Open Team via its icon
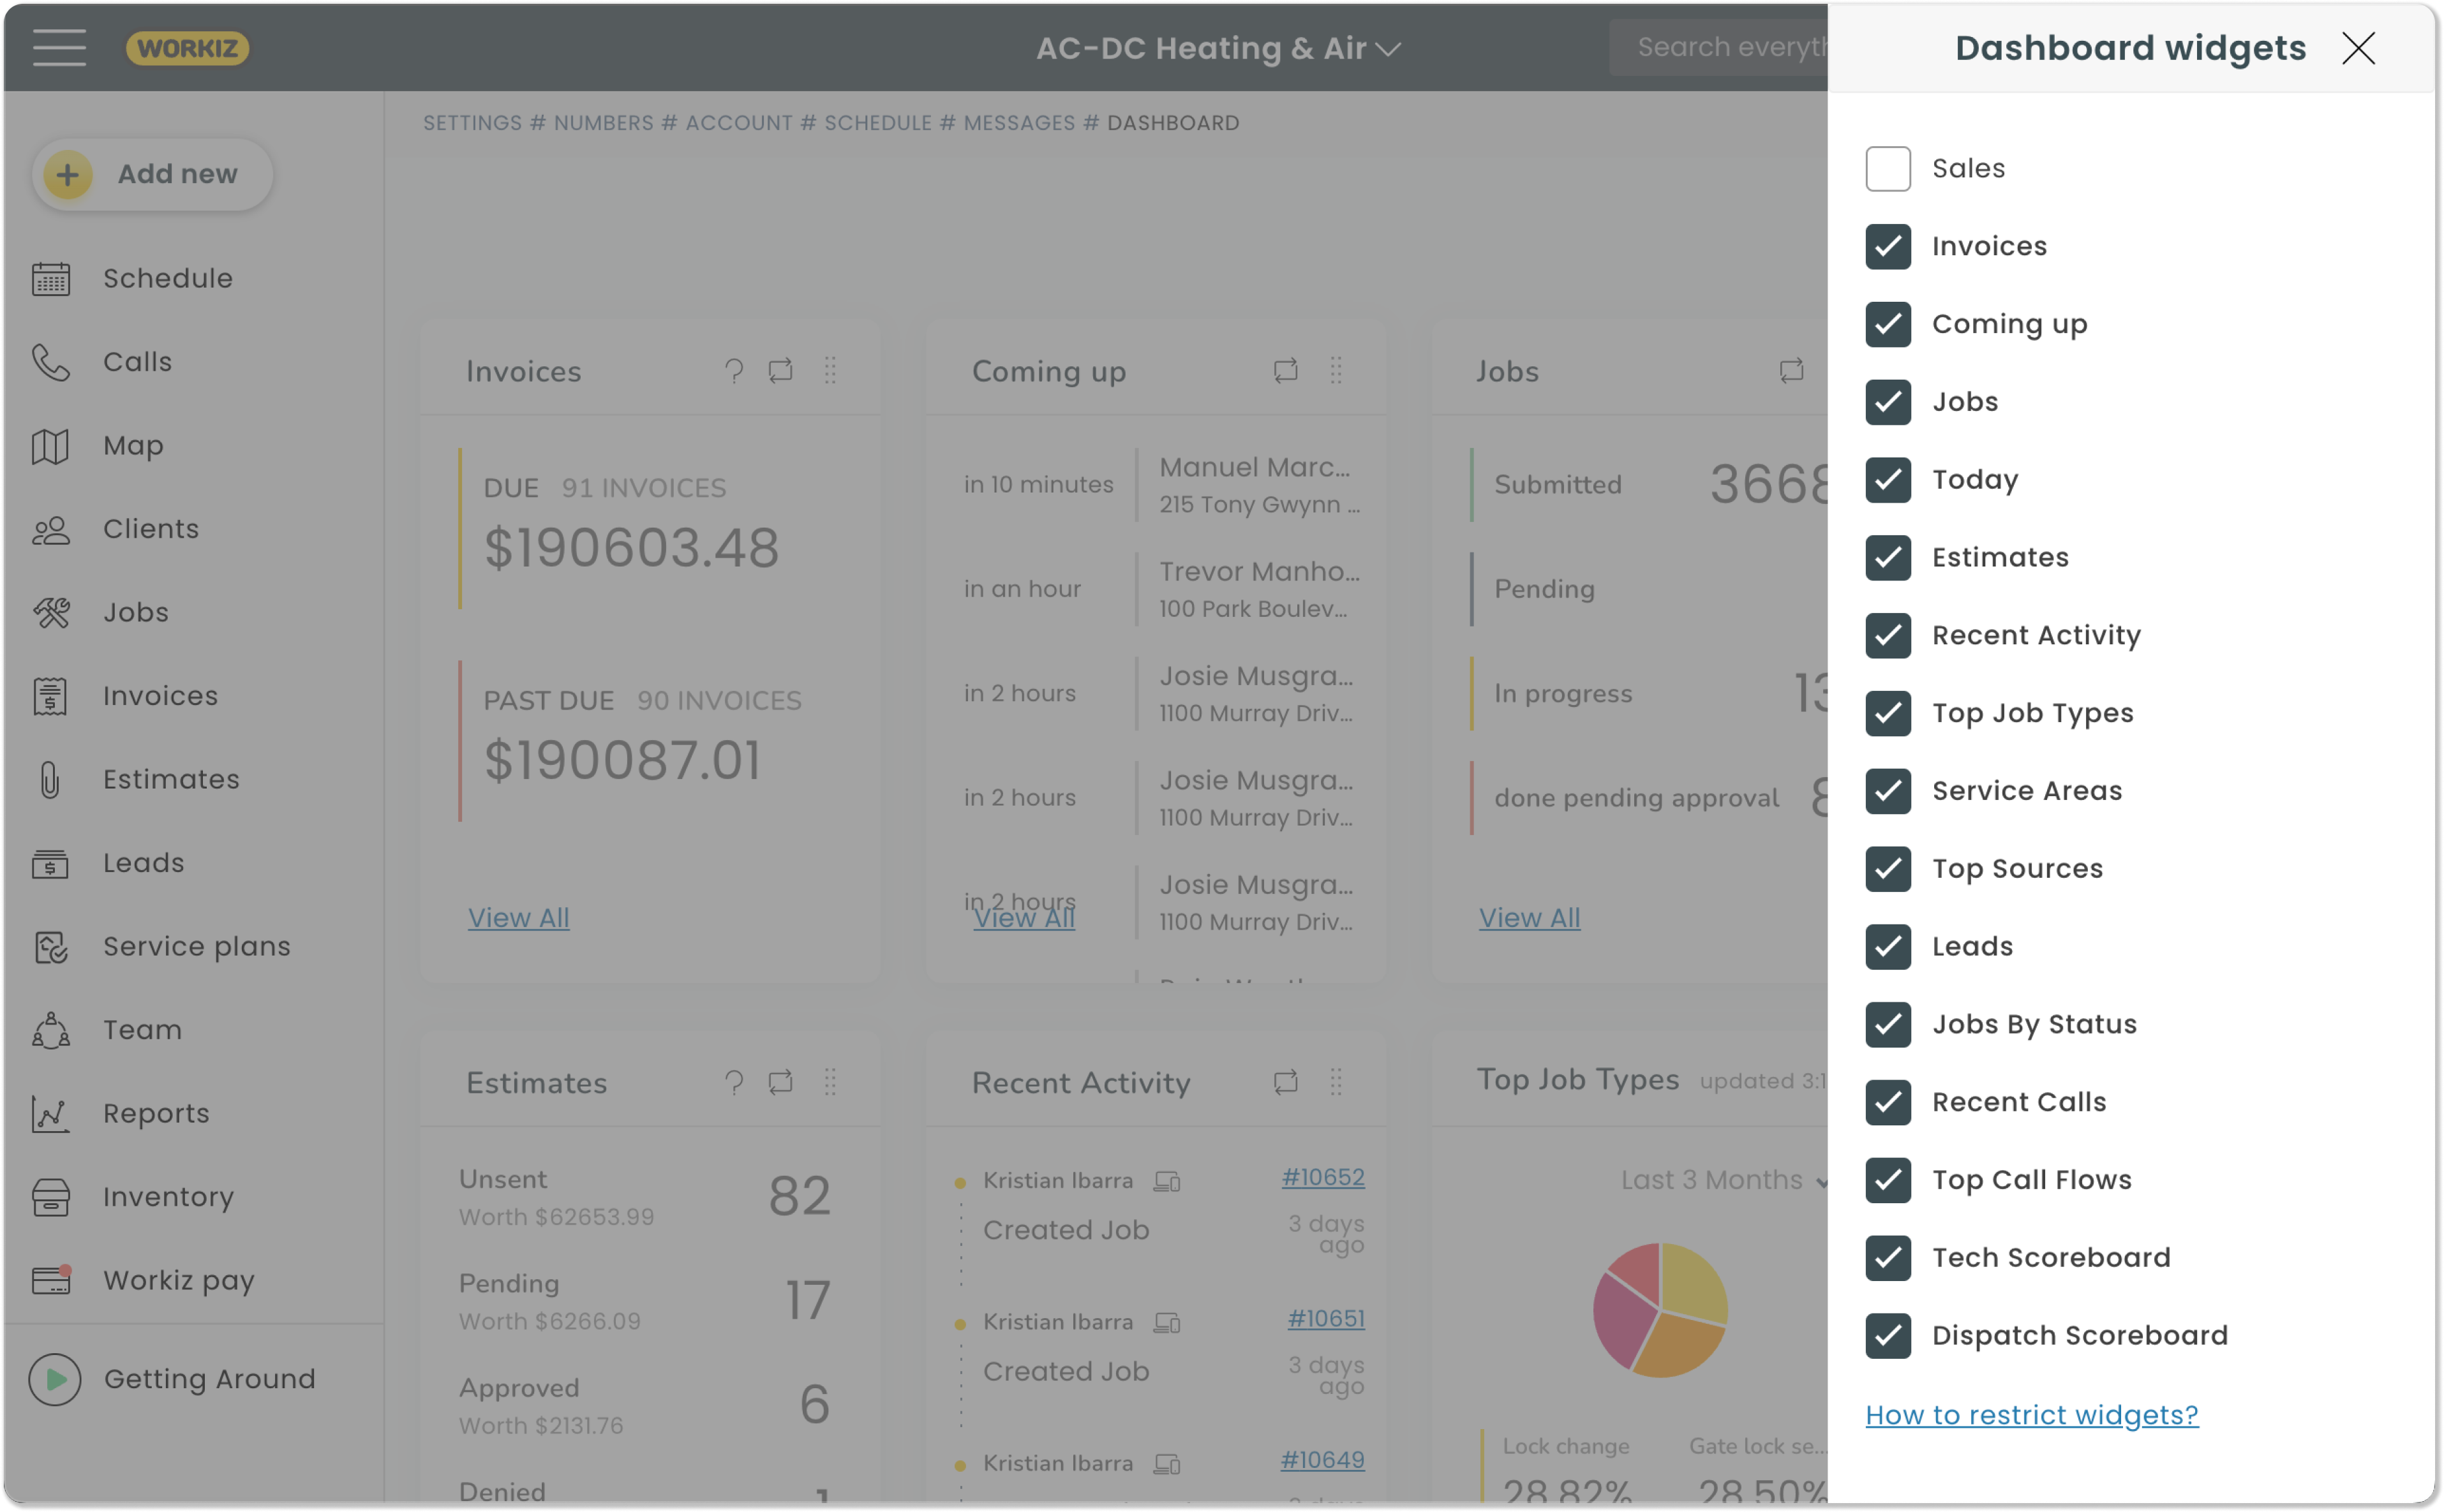The image size is (2444, 1512). [x=50, y=1030]
